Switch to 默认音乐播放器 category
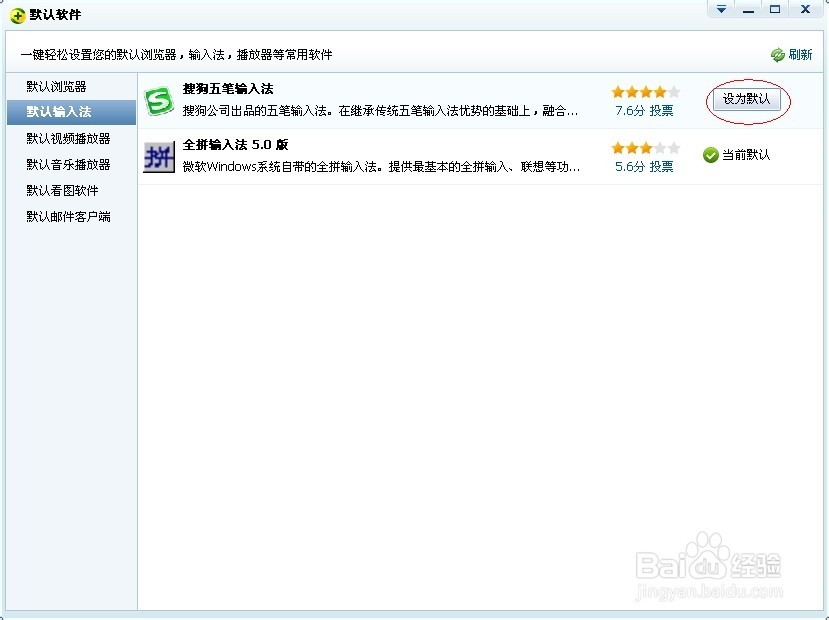The image size is (829, 620). [x=68, y=164]
